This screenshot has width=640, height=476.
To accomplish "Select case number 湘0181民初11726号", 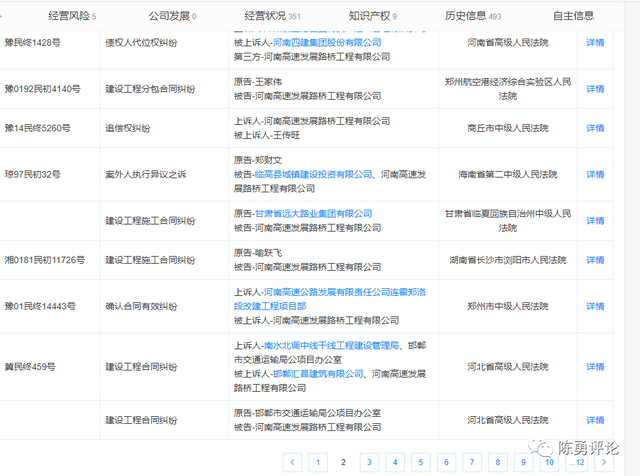I will click(x=45, y=260).
